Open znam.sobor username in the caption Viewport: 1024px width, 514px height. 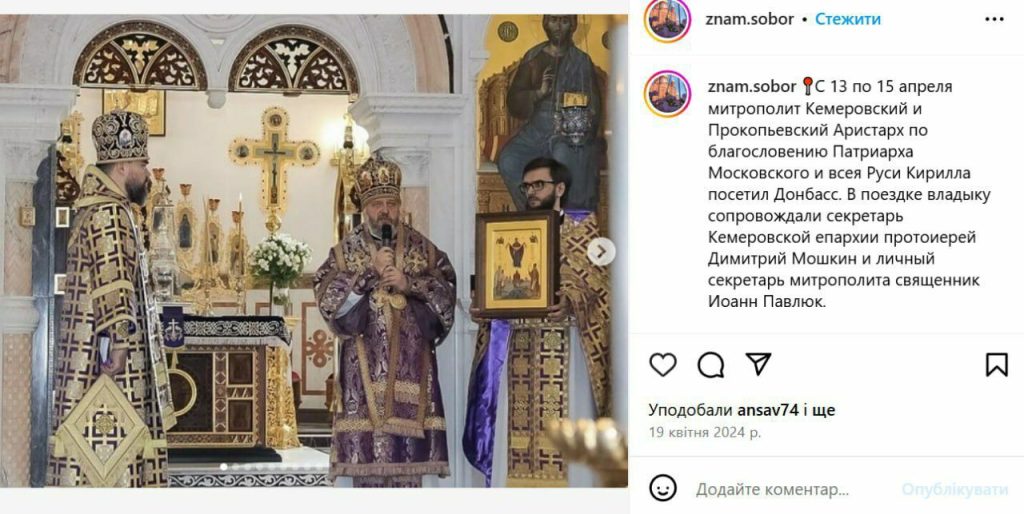click(752, 86)
